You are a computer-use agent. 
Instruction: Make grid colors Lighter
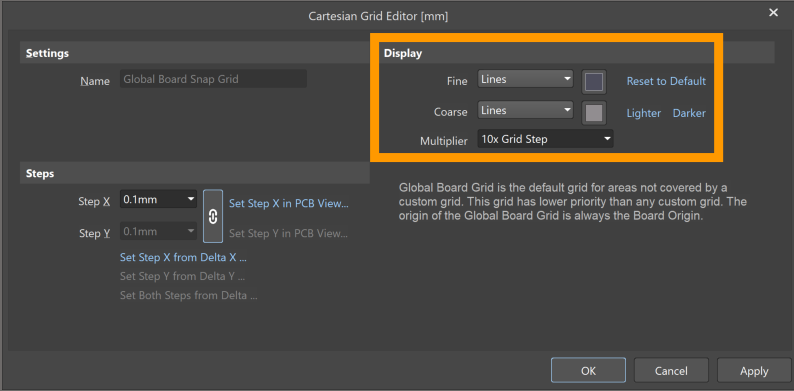(x=644, y=113)
